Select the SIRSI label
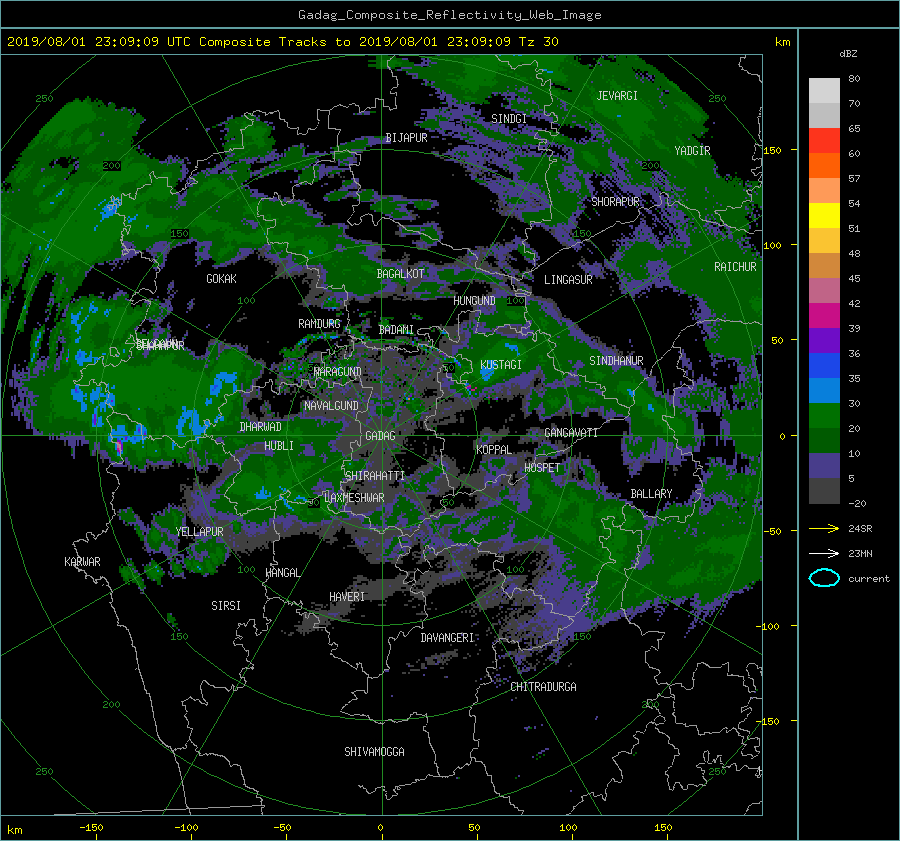 pos(226,606)
